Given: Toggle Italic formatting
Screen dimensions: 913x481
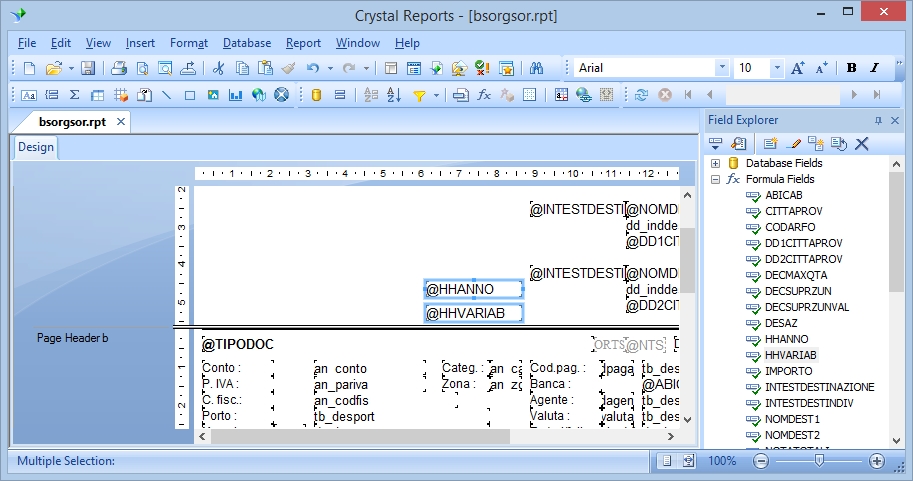Looking at the screenshot, I should (874, 68).
